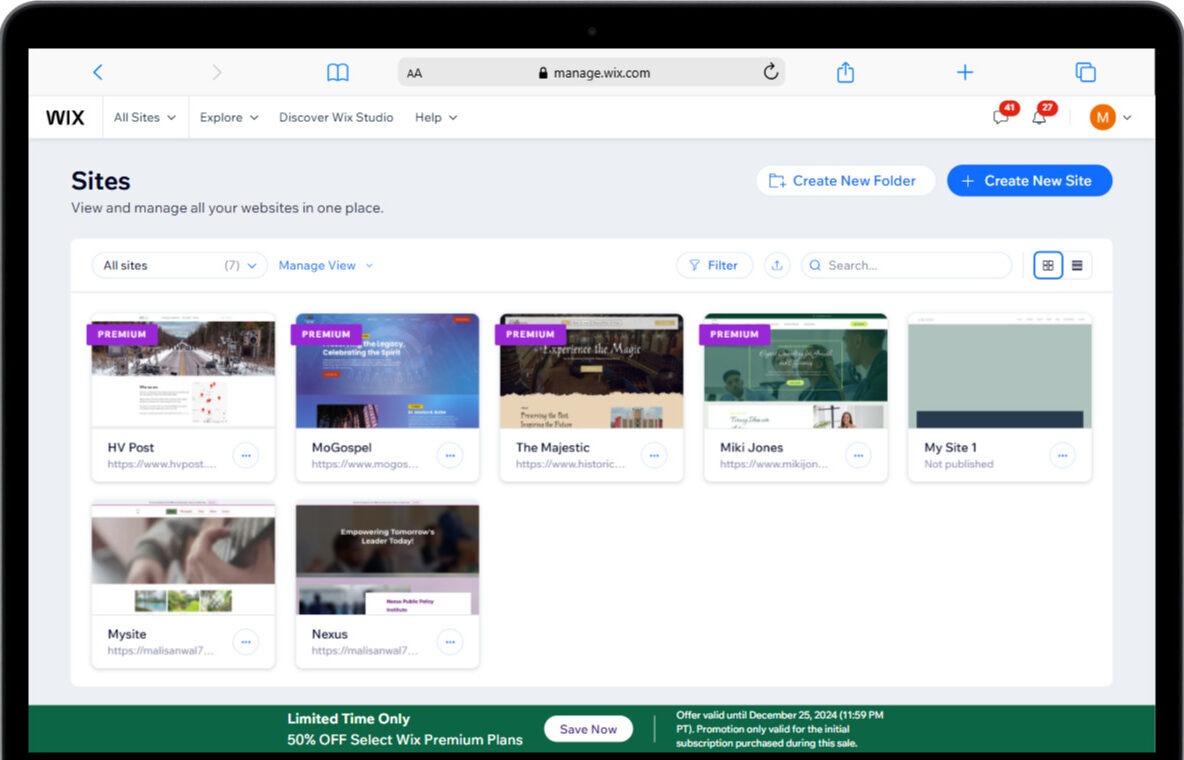
Task: Click the MoGospel site name
Action: tap(341, 447)
